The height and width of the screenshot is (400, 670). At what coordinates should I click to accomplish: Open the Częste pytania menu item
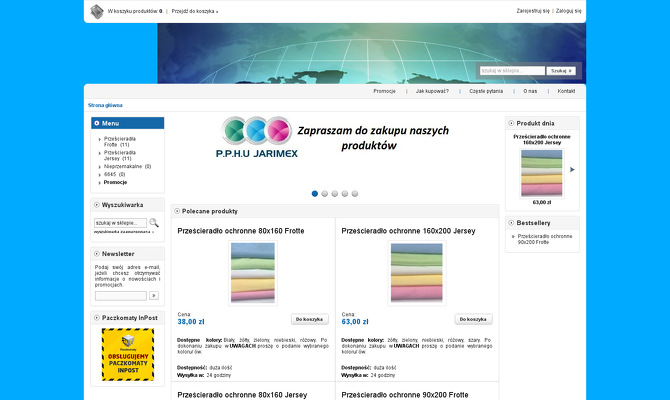pyautogui.click(x=486, y=91)
